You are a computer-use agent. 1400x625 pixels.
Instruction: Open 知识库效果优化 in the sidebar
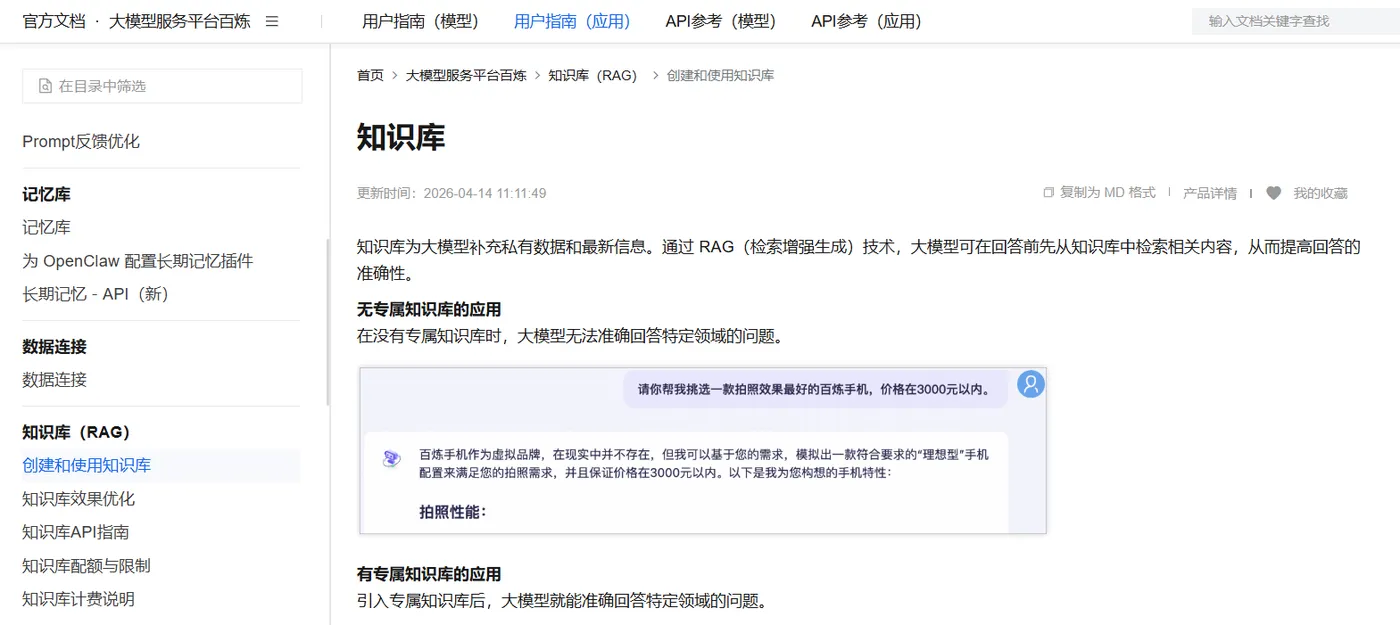78,499
